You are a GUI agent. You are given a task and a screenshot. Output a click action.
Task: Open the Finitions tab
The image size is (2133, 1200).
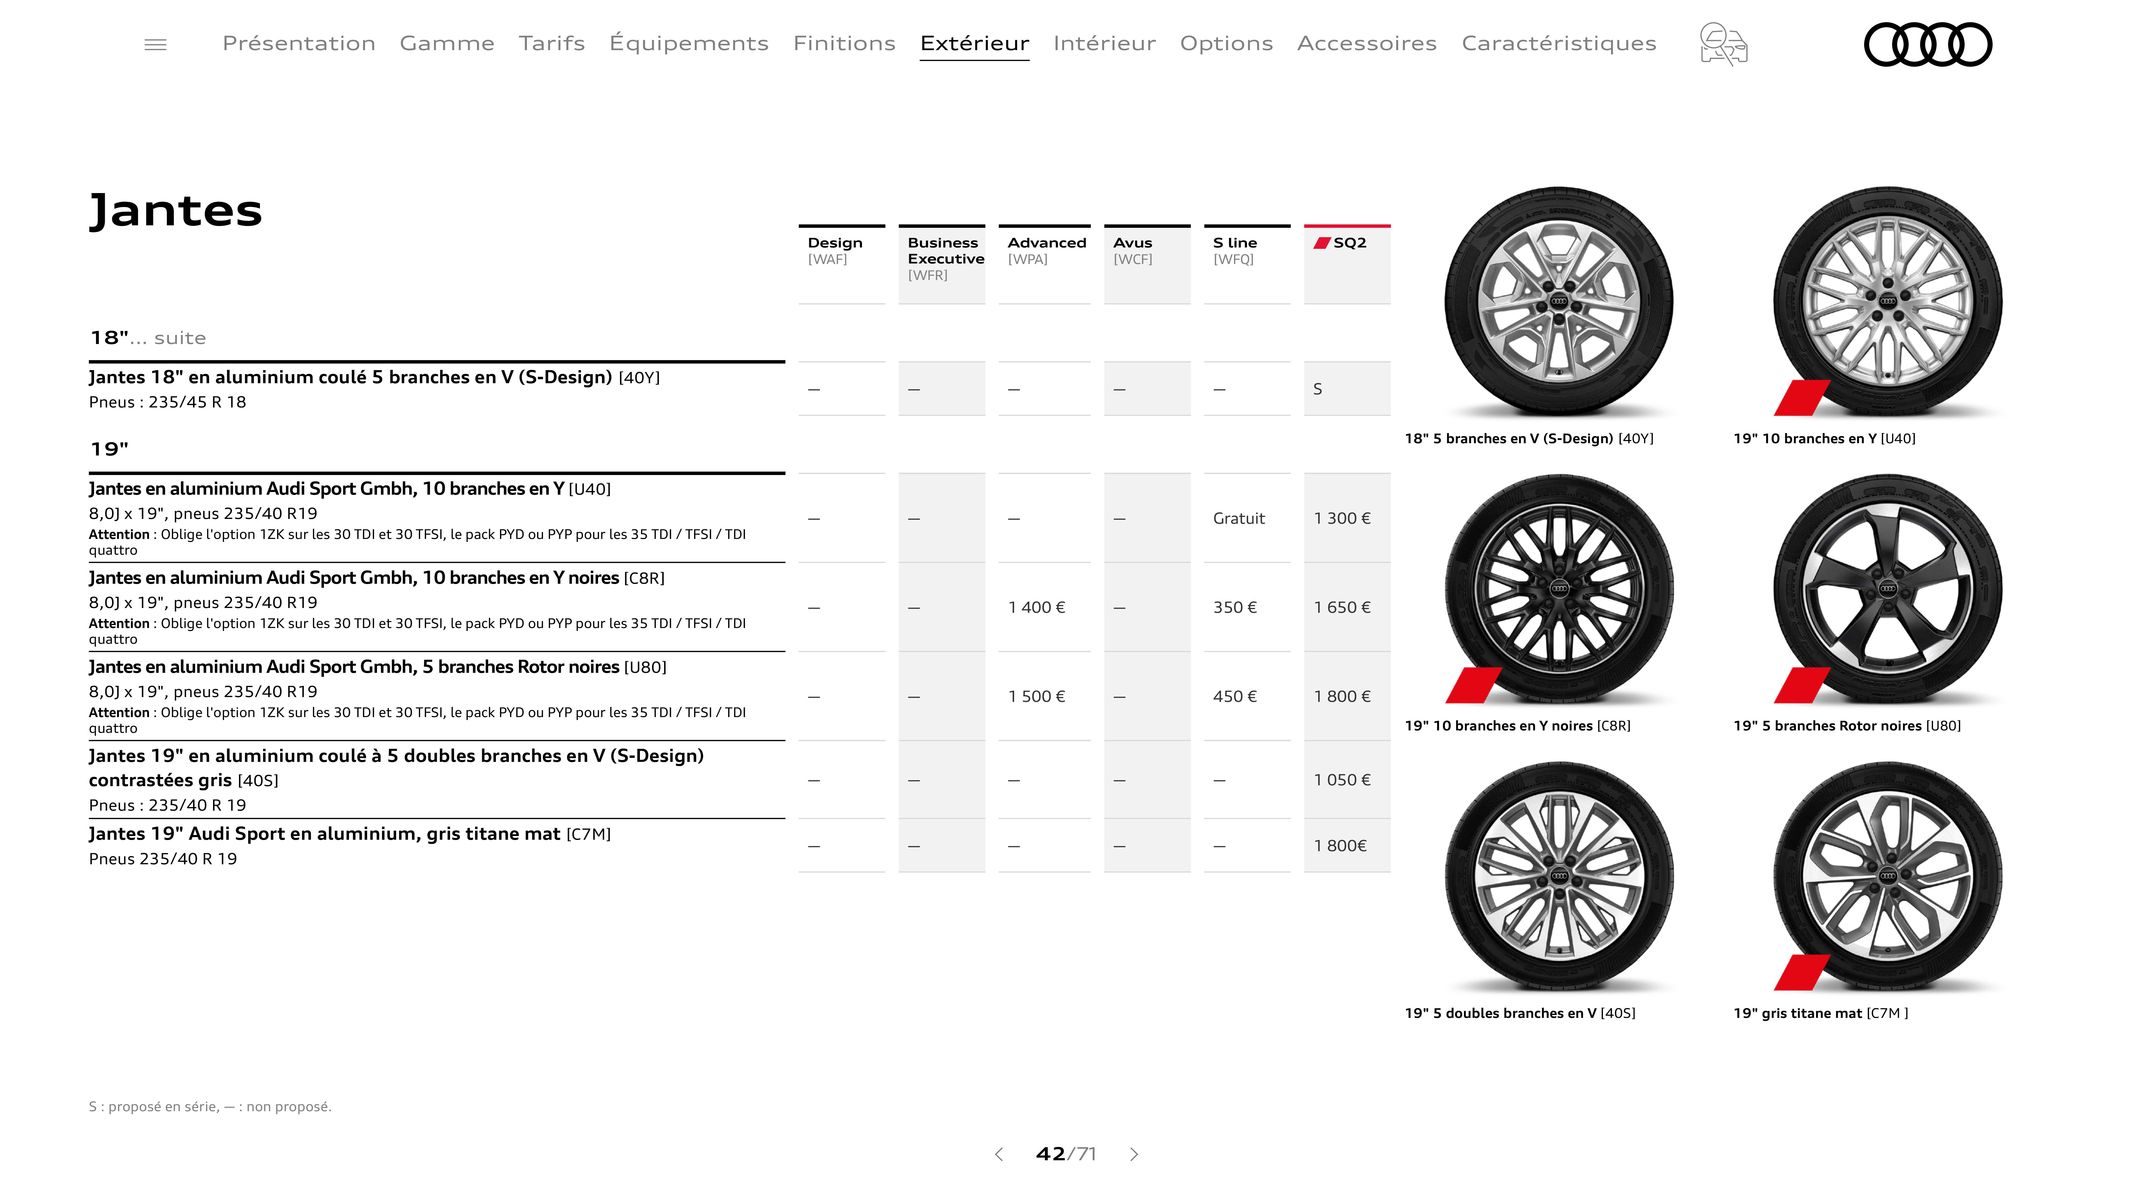click(x=844, y=43)
